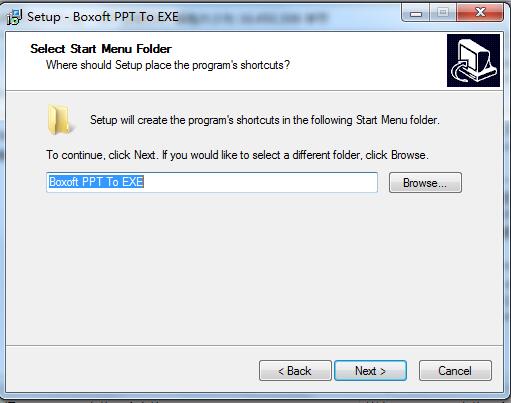This screenshot has height=403, width=511.
Task: Click the 'Setup will create the program's shortcuts' text
Action: [x=265, y=120]
